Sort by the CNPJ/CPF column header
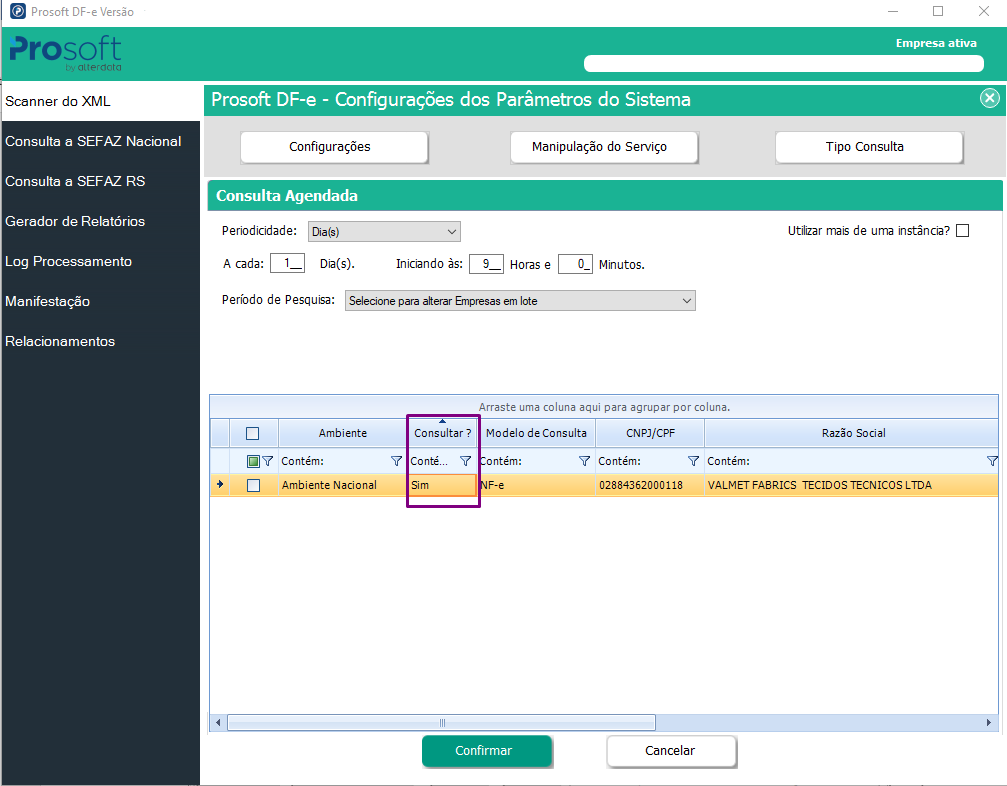The width and height of the screenshot is (1007, 786). (650, 433)
